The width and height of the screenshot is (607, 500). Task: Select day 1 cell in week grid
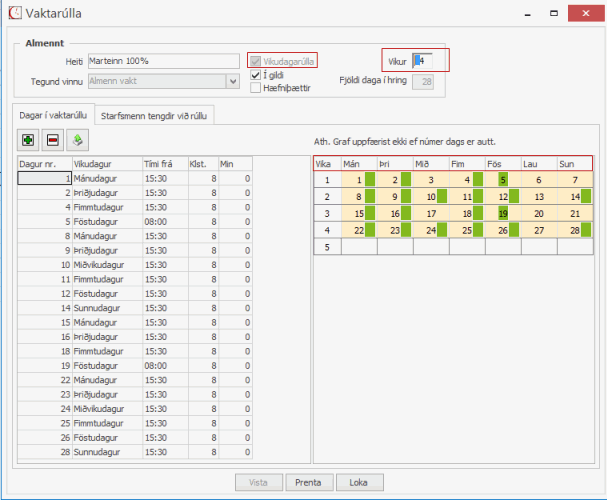point(359,180)
